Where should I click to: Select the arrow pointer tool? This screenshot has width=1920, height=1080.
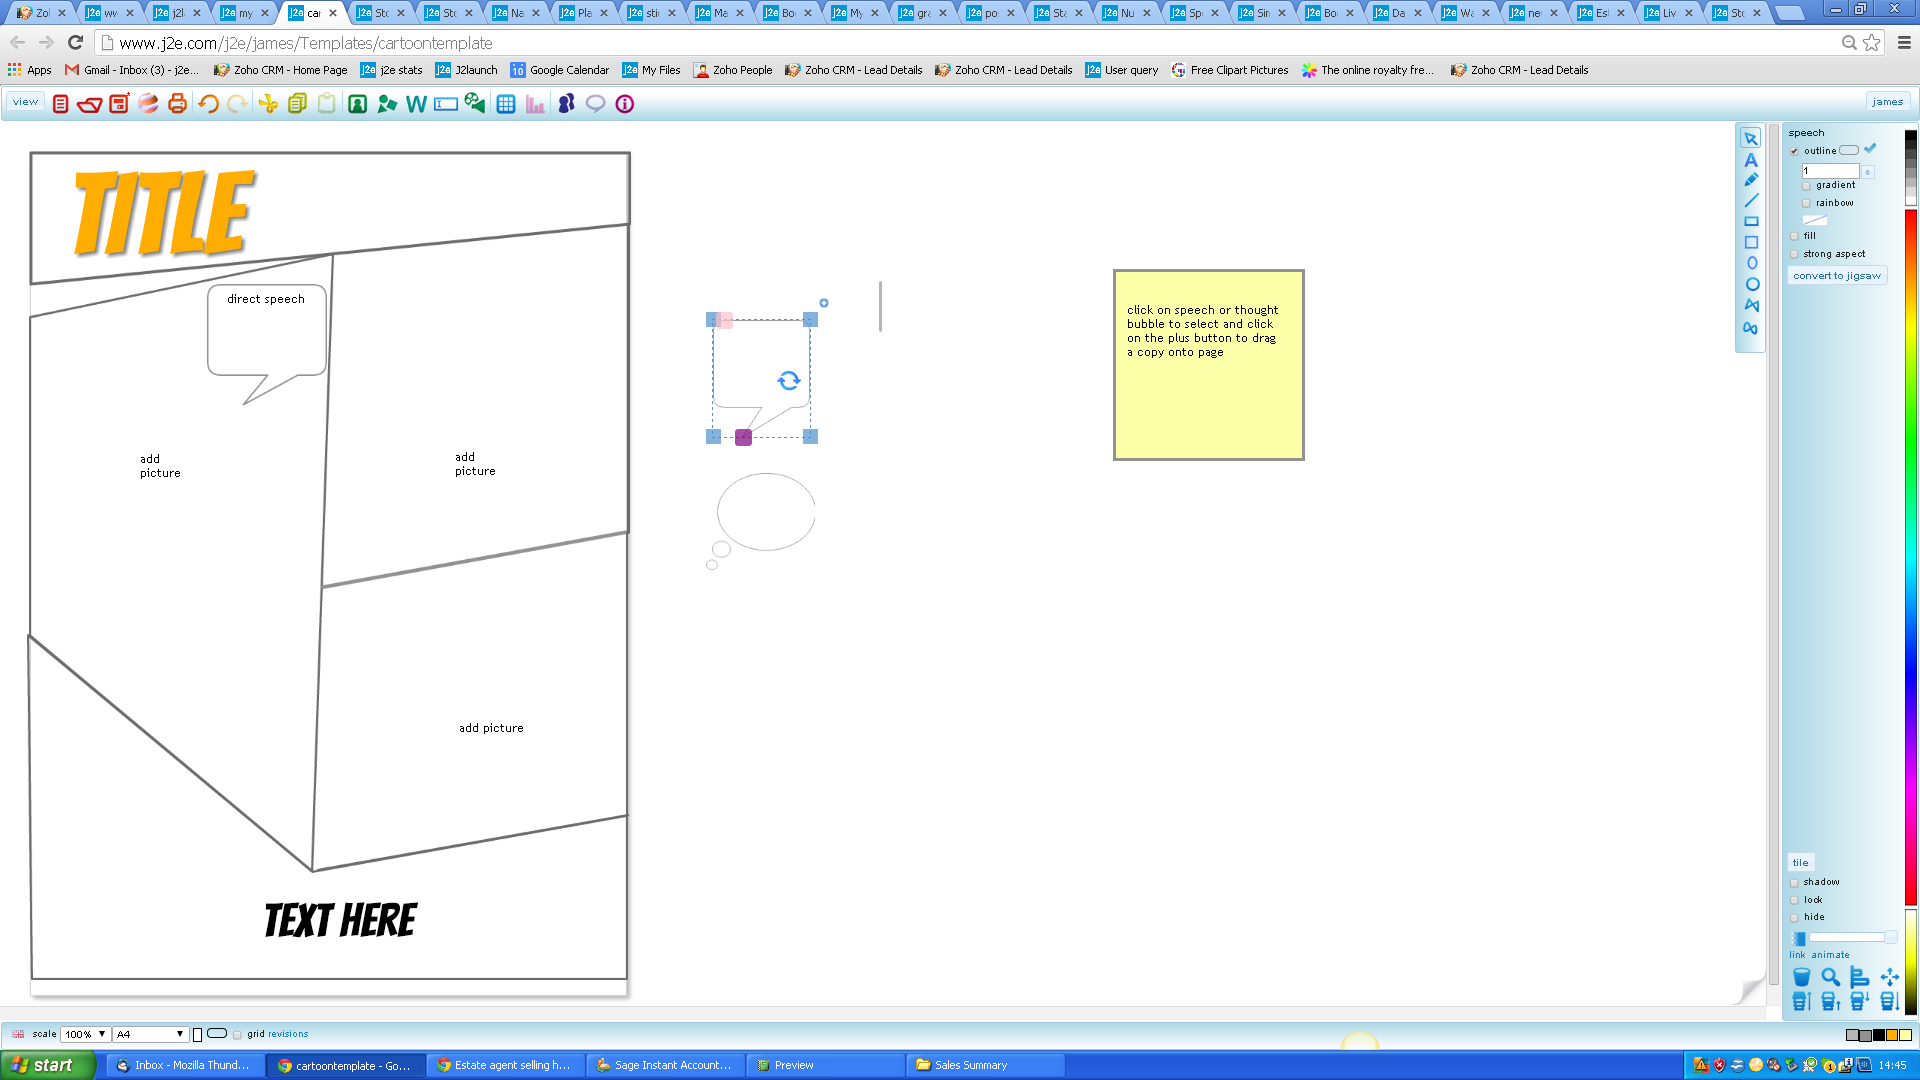point(1751,139)
